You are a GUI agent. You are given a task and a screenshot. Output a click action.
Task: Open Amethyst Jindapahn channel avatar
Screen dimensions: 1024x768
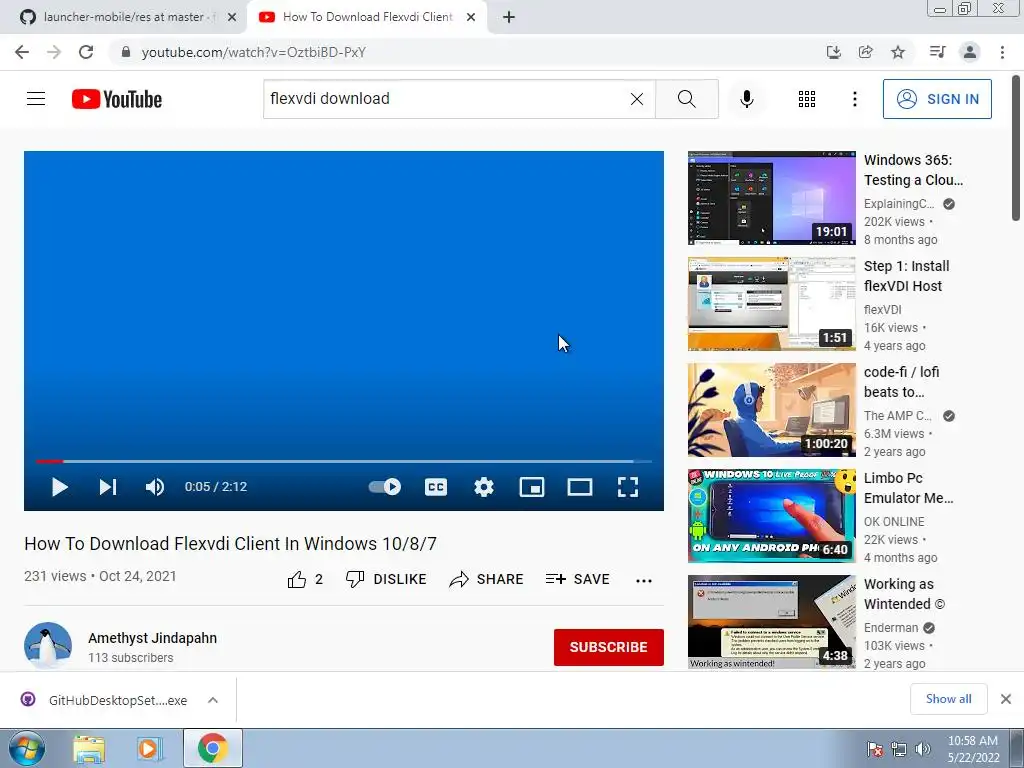48,646
